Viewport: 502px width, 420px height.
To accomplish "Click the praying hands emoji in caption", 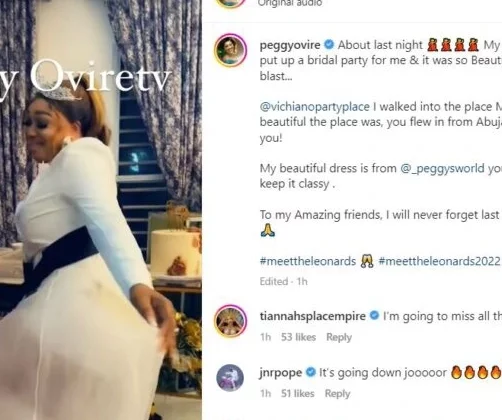I will point(267,230).
